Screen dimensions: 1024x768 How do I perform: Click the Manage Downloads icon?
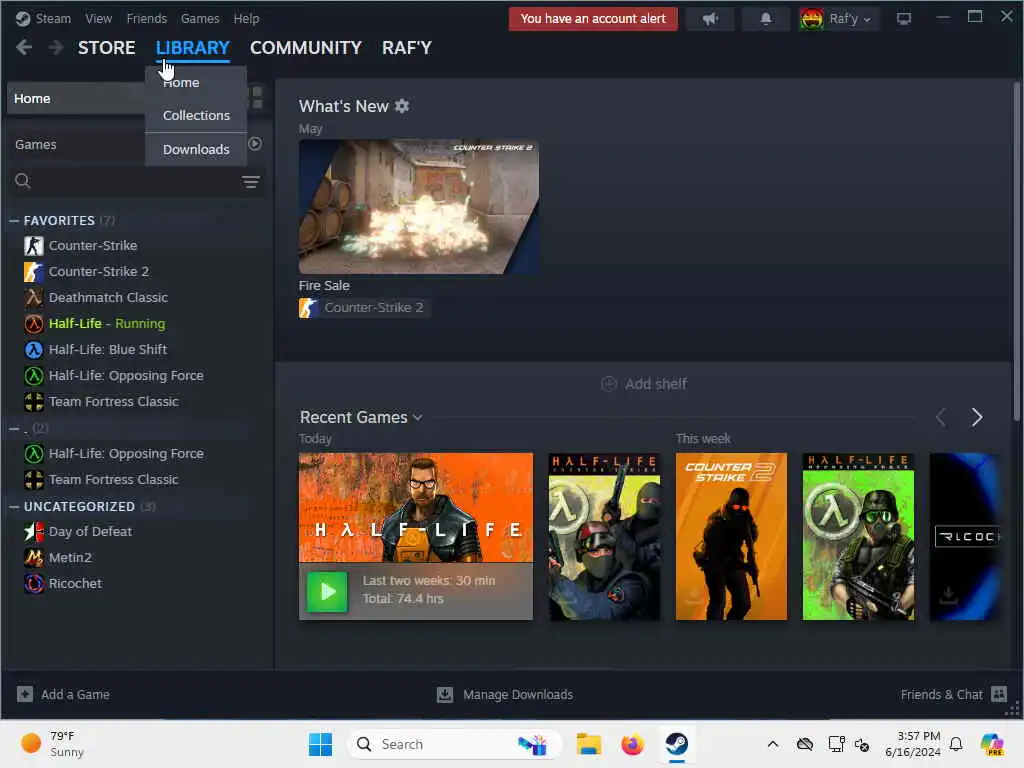(x=445, y=694)
